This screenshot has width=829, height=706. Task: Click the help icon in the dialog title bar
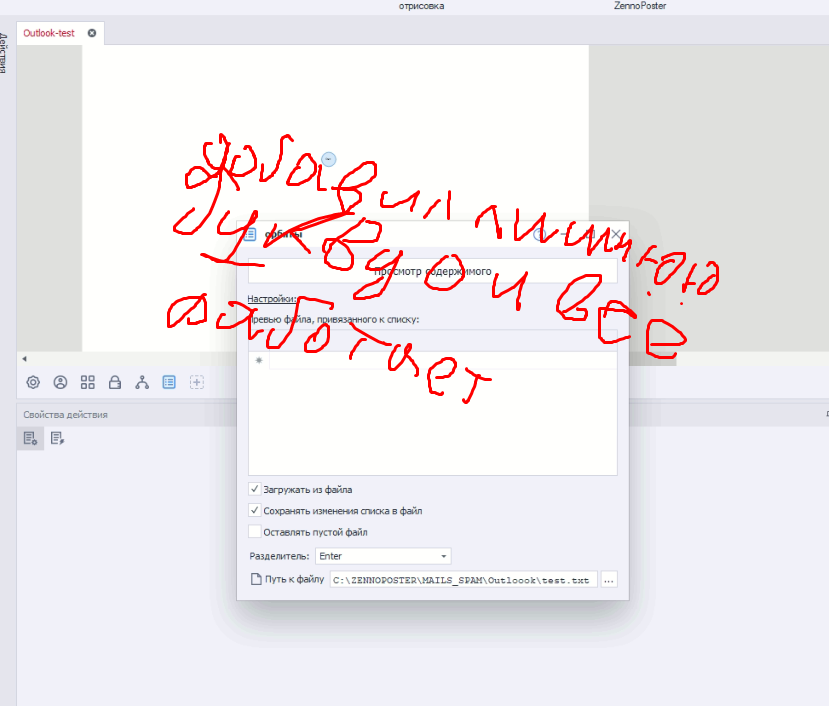[x=539, y=234]
